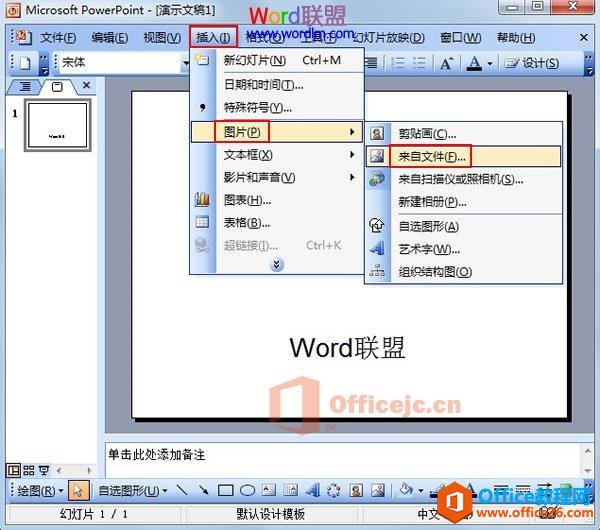Click the Increase Font Size icon
Screen dimensions: 600x530
(446, 63)
